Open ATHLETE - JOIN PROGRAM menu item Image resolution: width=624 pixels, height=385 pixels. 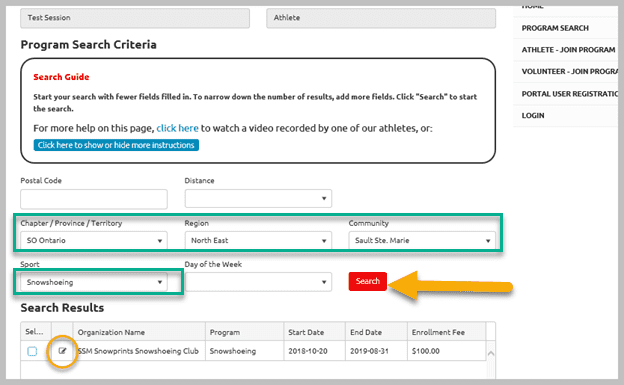tap(568, 50)
